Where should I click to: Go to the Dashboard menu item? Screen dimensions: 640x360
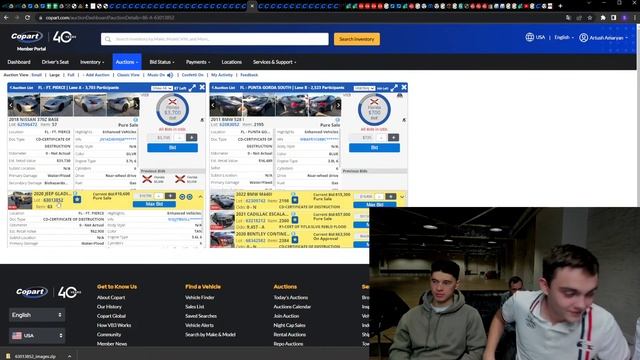click(x=19, y=62)
